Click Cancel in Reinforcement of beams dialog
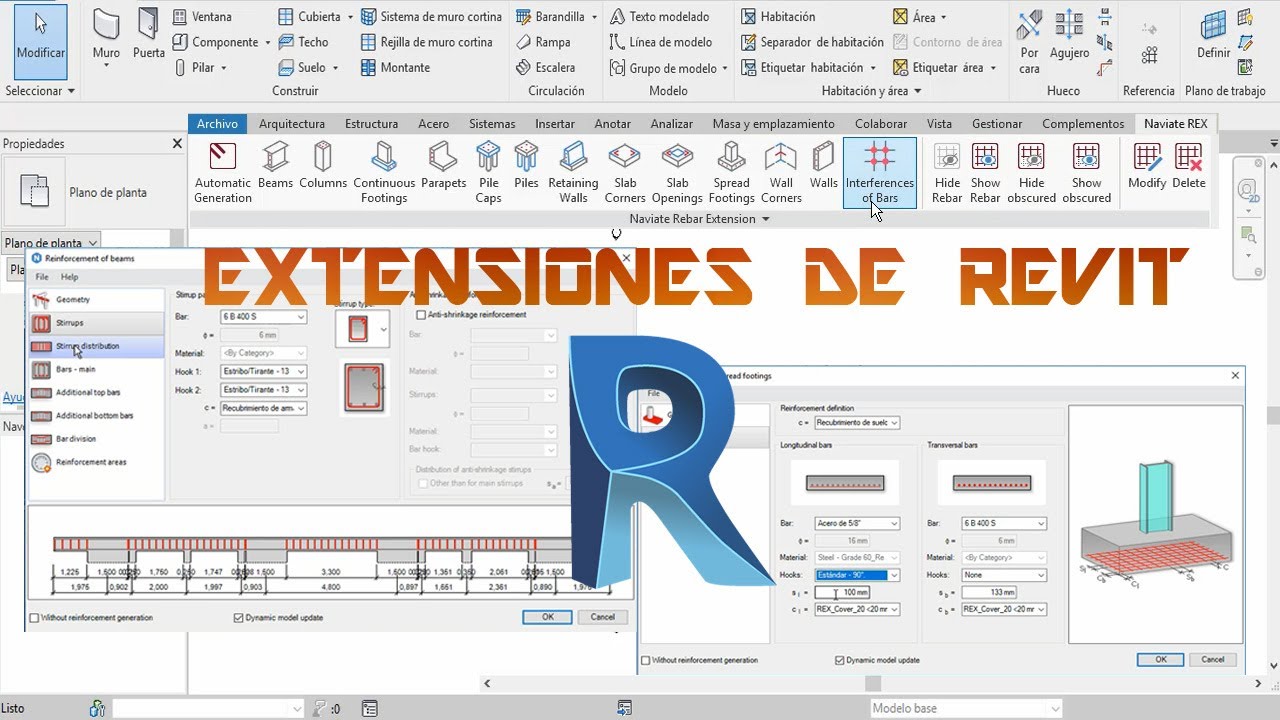Image resolution: width=1280 pixels, height=720 pixels. [603, 617]
